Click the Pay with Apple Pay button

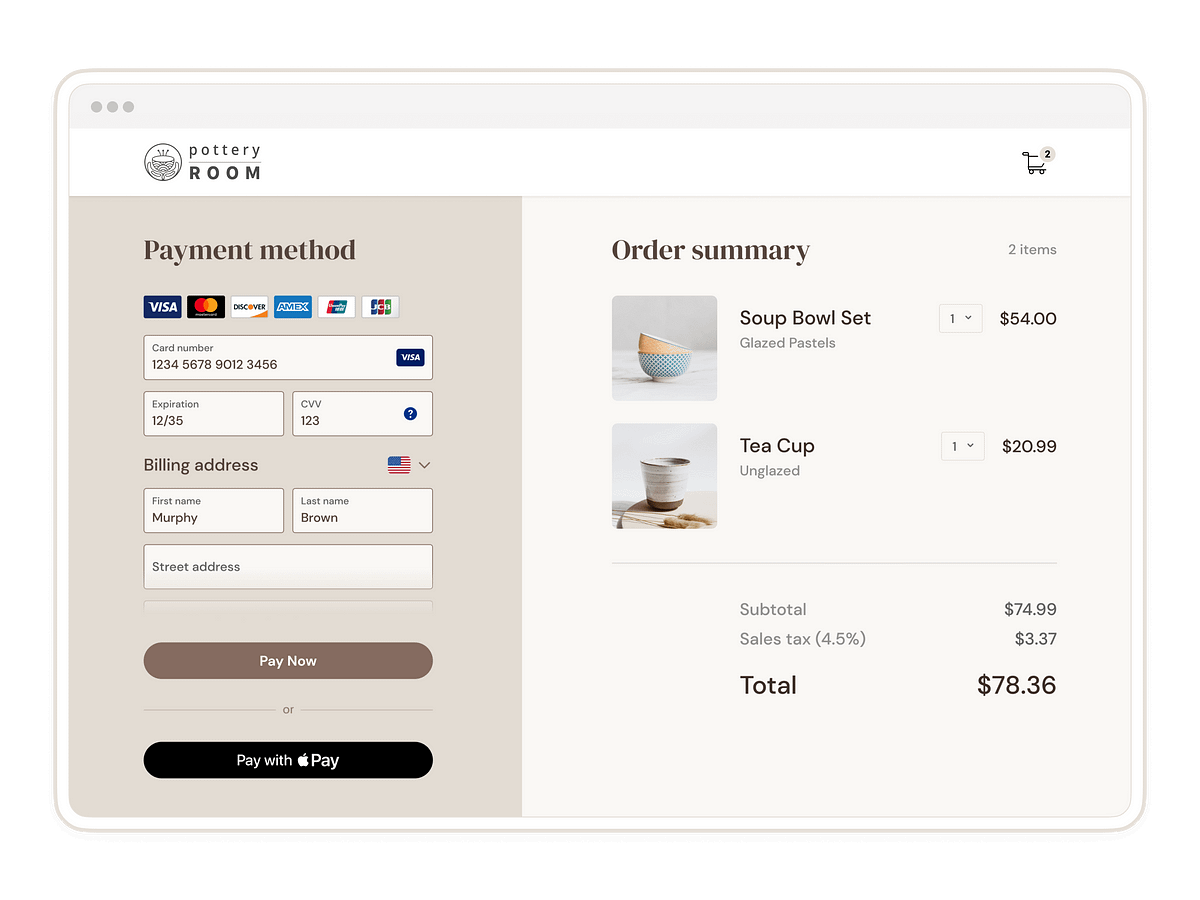tap(288, 760)
